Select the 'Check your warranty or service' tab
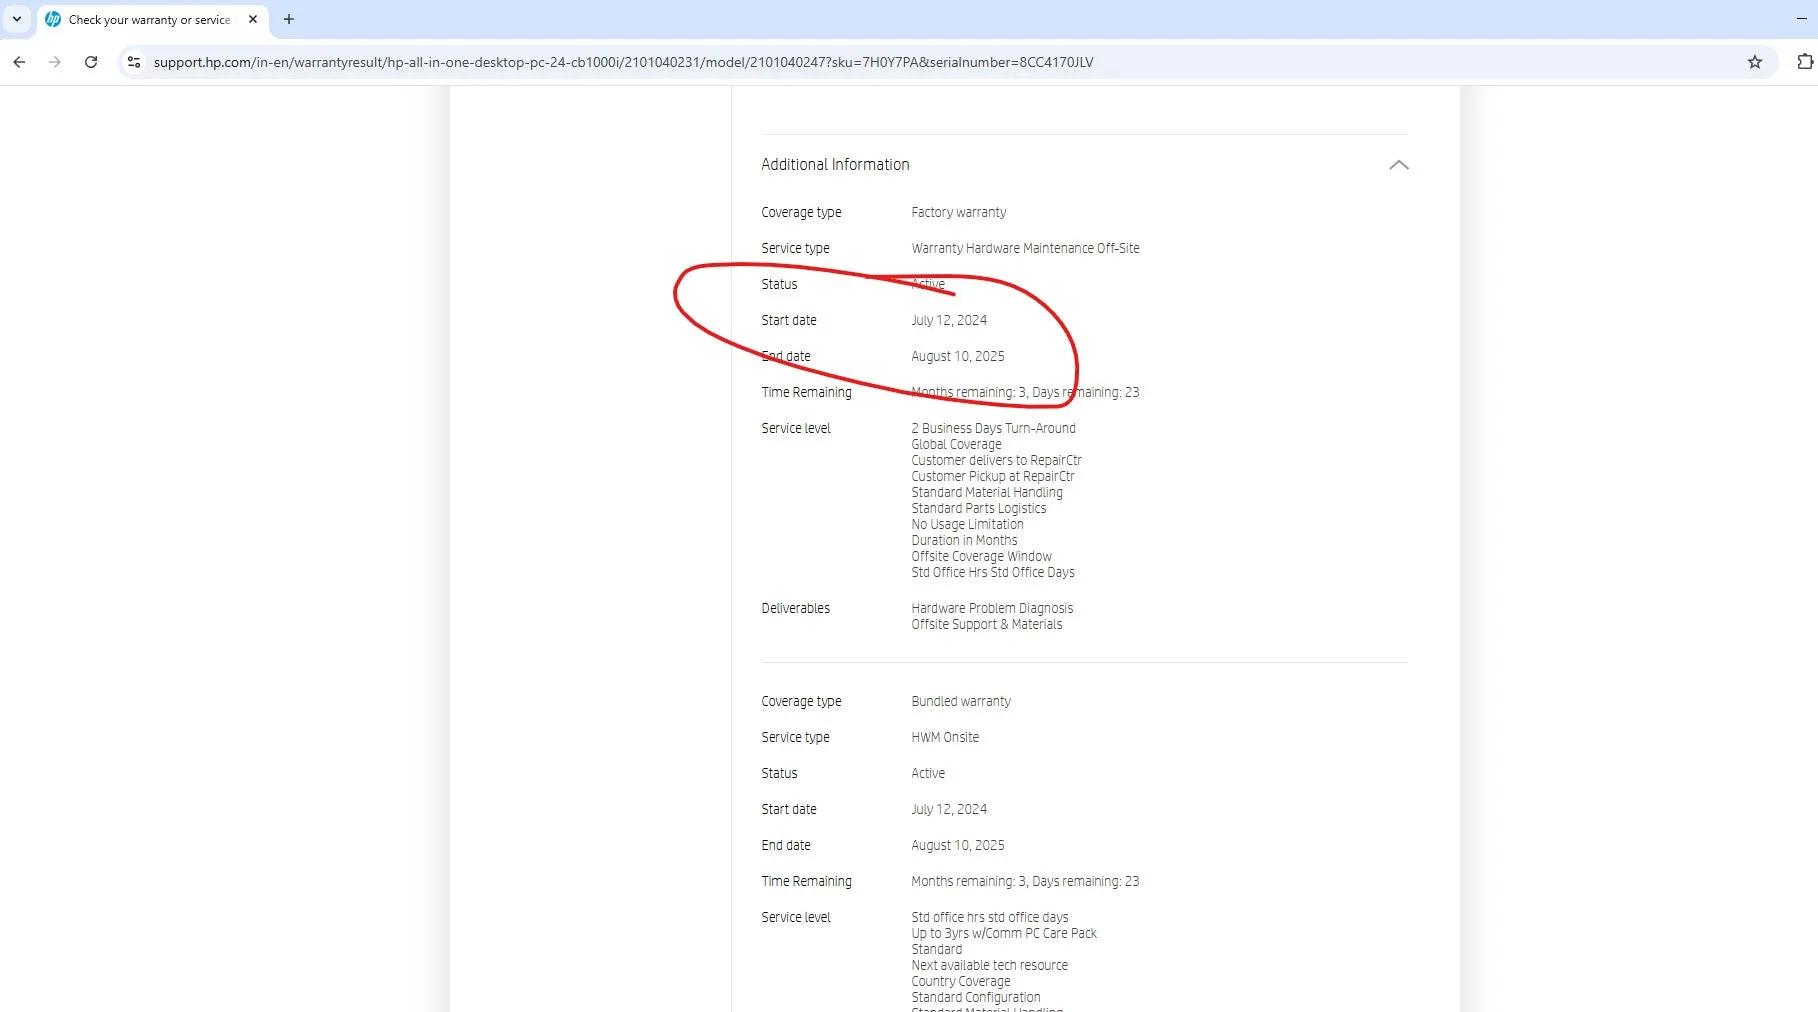This screenshot has width=1818, height=1012. pyautogui.click(x=150, y=19)
